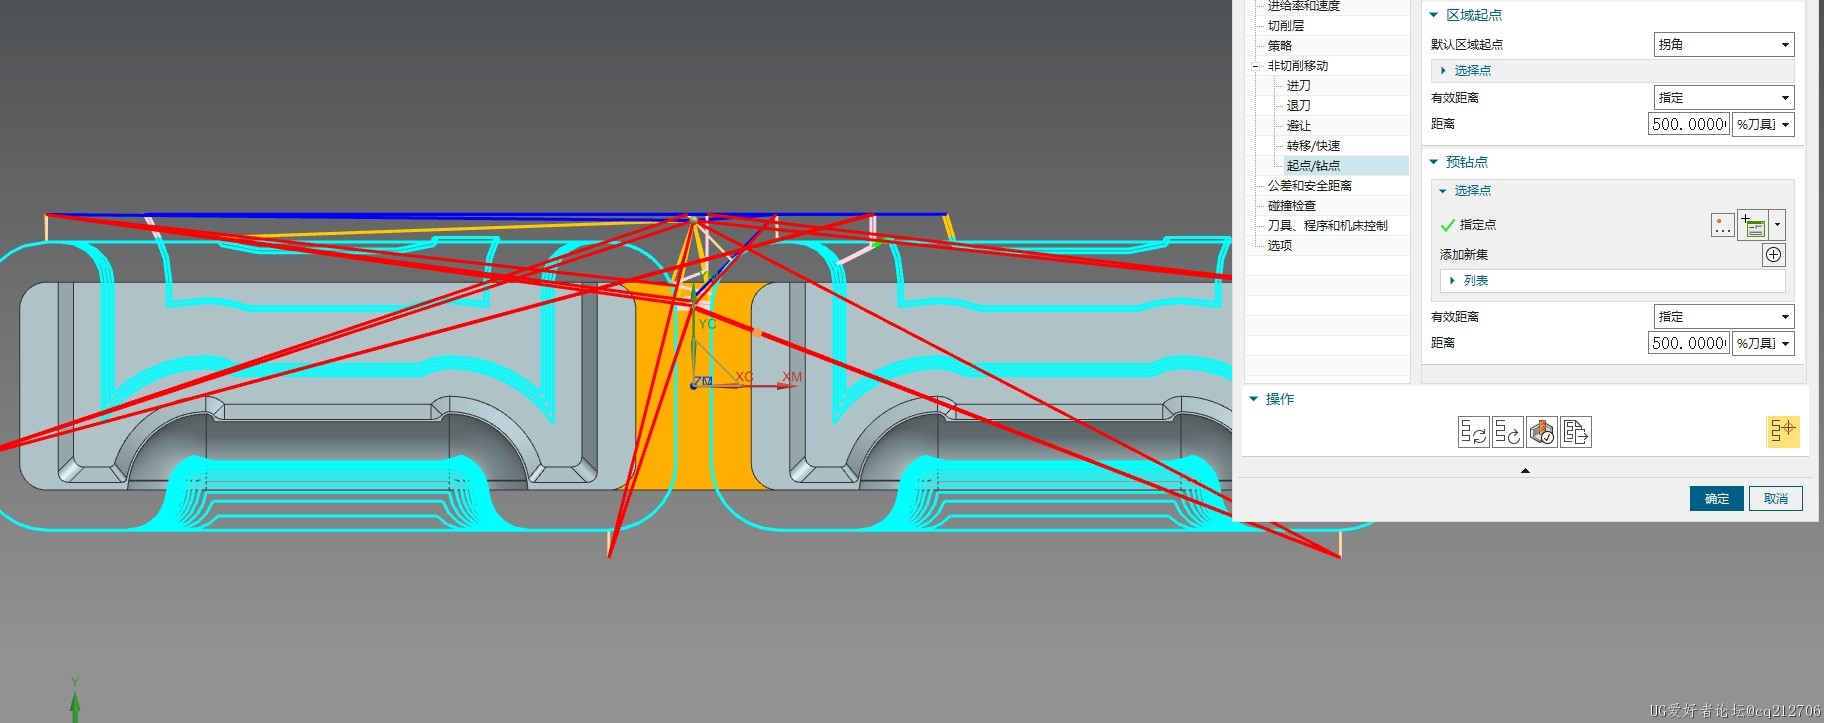The width and height of the screenshot is (1824, 723).
Task: Click the List tool path icon under 操作
Action: [x=1575, y=432]
